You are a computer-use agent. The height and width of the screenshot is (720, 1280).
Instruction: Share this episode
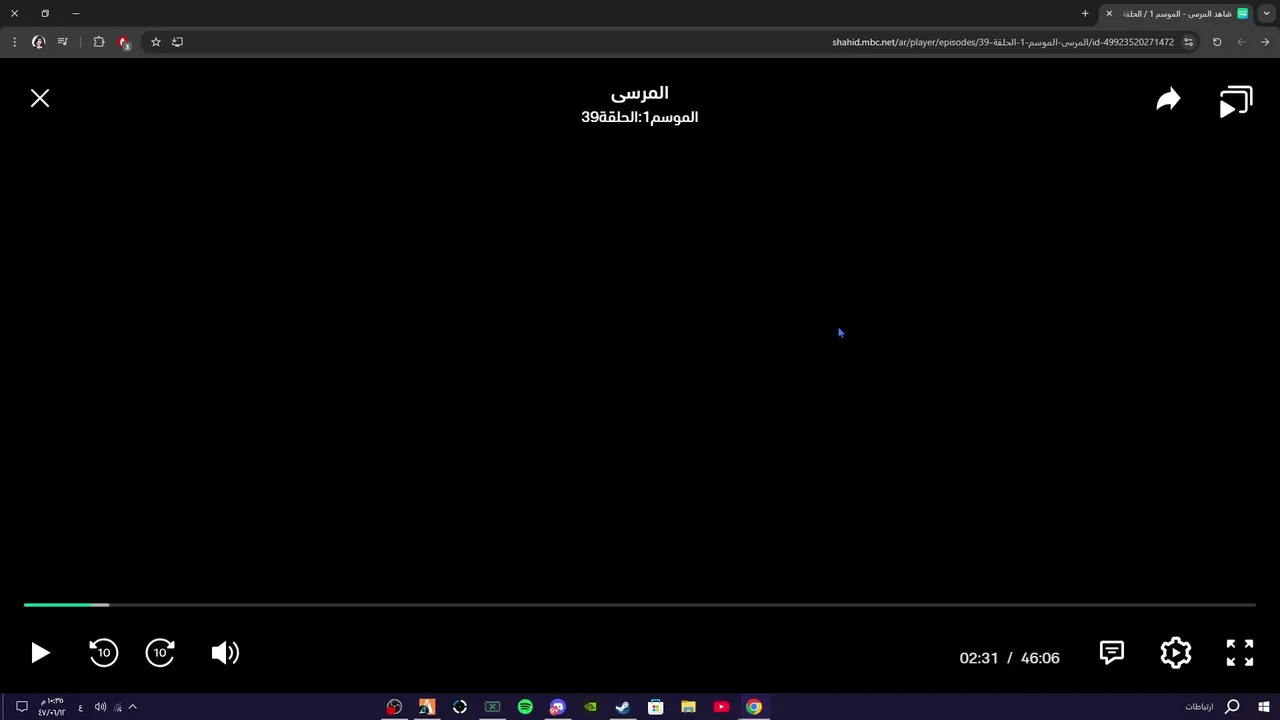coord(1168,99)
